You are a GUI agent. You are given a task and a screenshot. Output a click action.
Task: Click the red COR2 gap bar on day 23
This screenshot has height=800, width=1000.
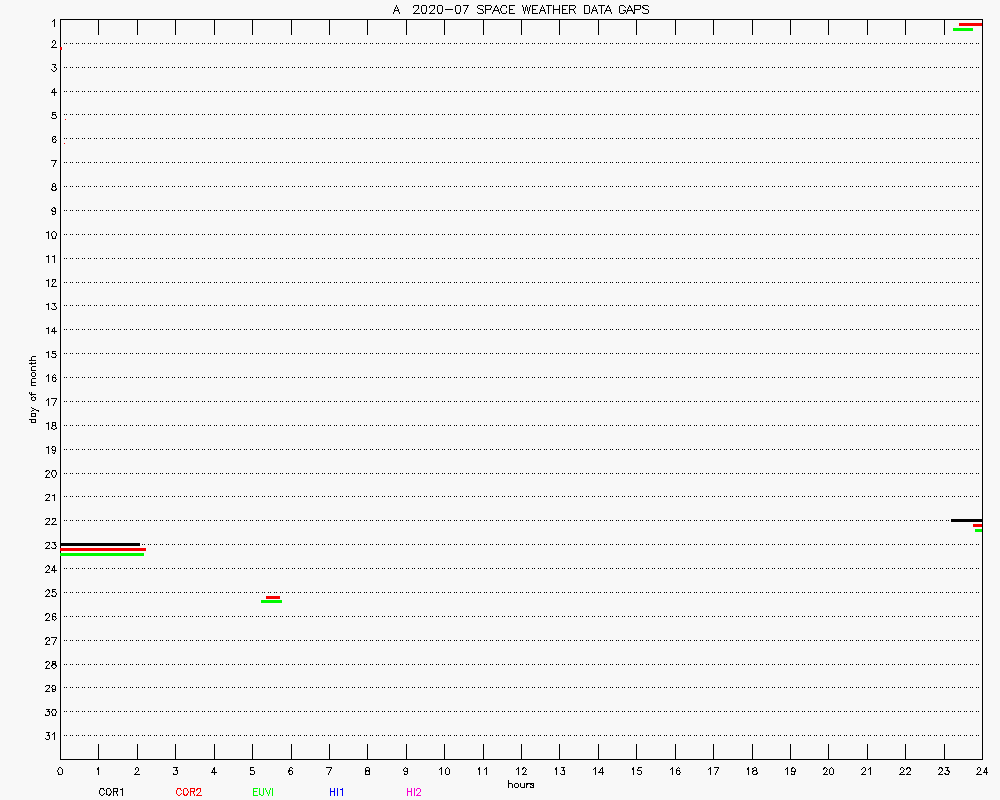pos(103,549)
